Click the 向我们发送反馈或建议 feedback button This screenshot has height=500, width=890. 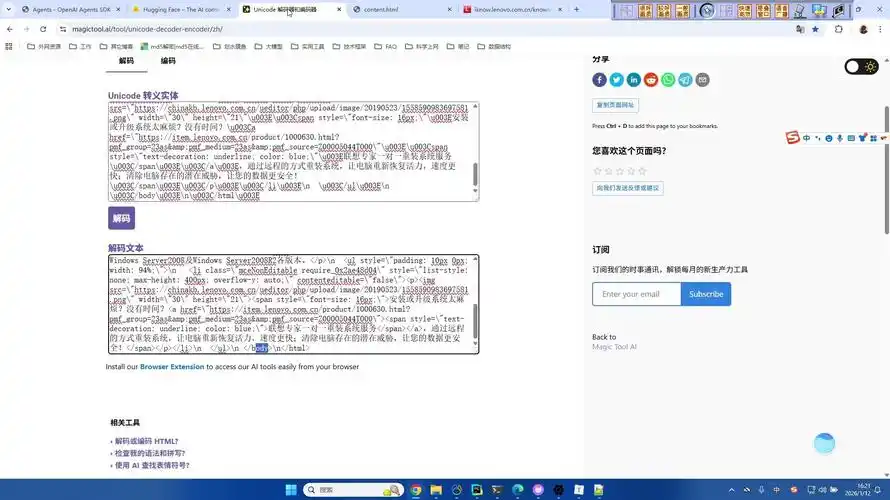tap(628, 188)
